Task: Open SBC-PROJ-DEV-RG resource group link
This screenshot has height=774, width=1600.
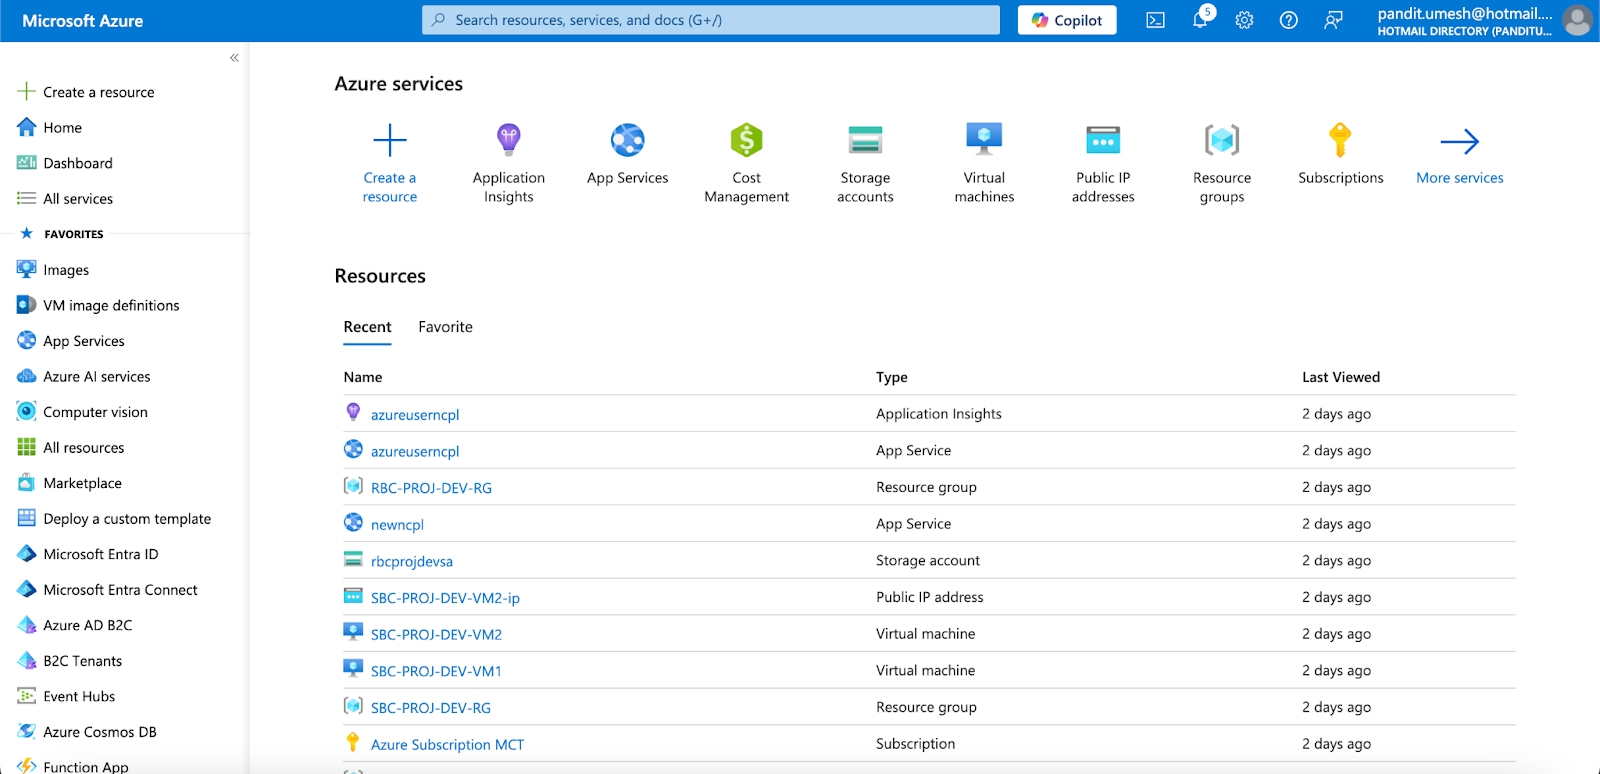Action: tap(431, 708)
